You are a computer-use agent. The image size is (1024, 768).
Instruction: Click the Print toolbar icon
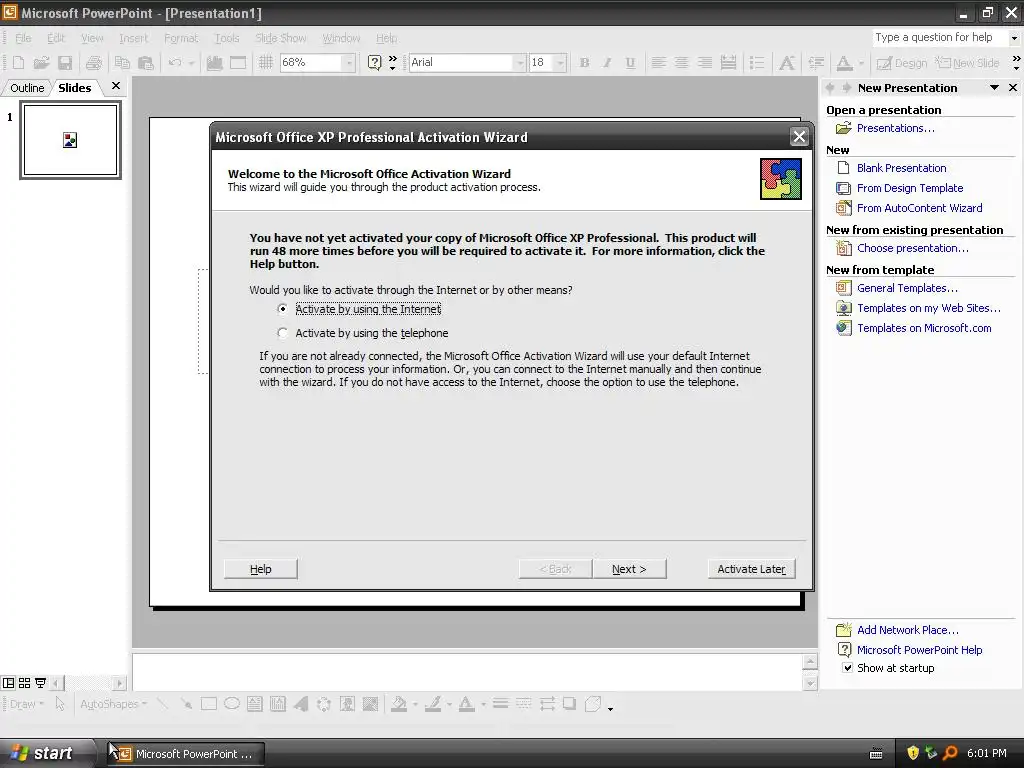[x=94, y=63]
